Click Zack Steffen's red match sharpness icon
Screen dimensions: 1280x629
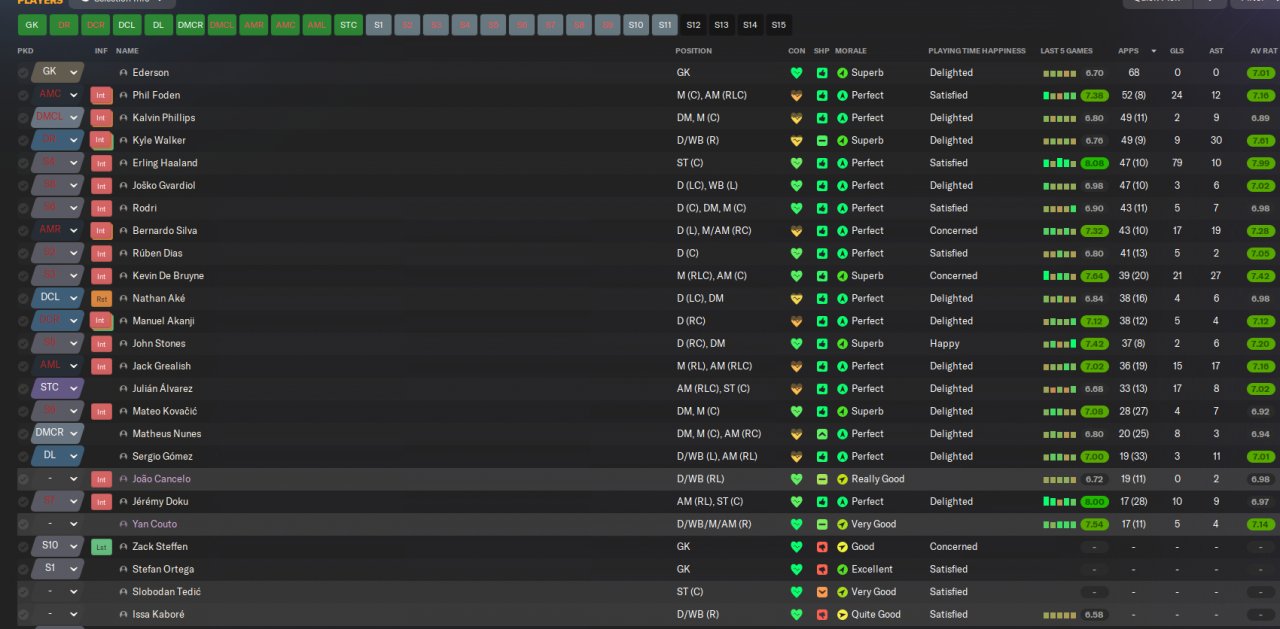pyautogui.click(x=822, y=547)
